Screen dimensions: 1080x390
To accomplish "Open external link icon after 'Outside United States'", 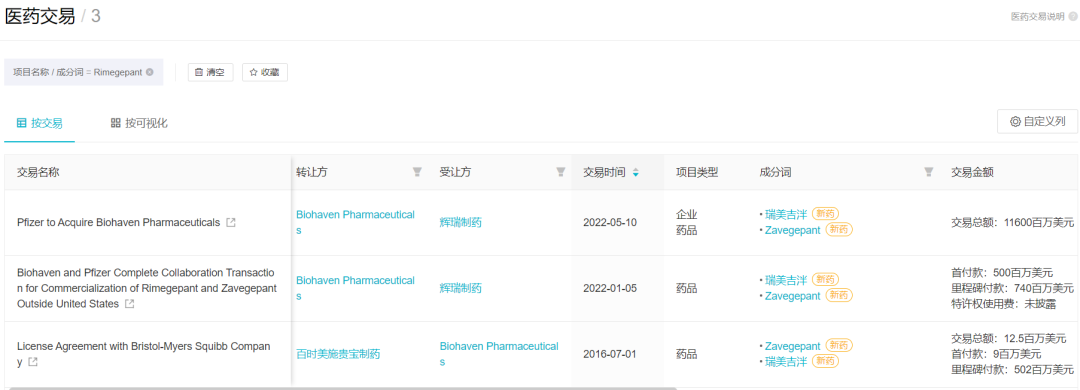I will pos(129,303).
